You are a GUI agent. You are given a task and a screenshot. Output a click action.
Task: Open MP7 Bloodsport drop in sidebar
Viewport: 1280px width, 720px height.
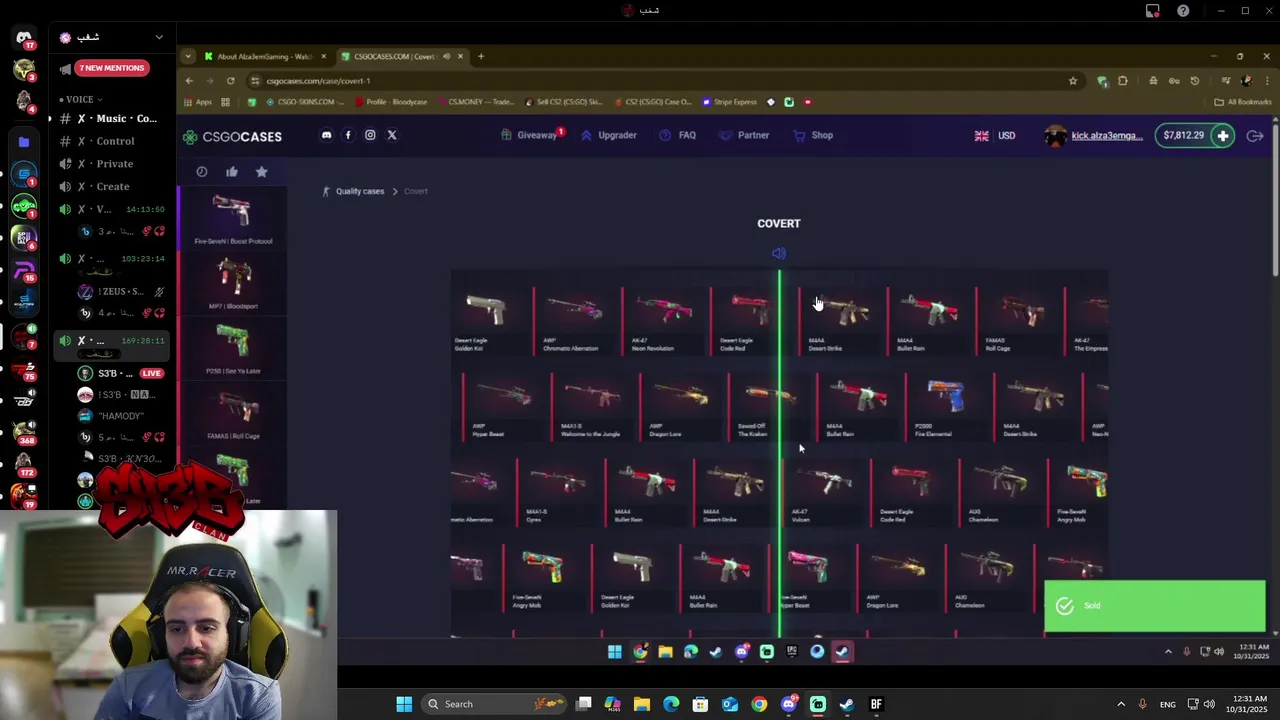point(233,284)
